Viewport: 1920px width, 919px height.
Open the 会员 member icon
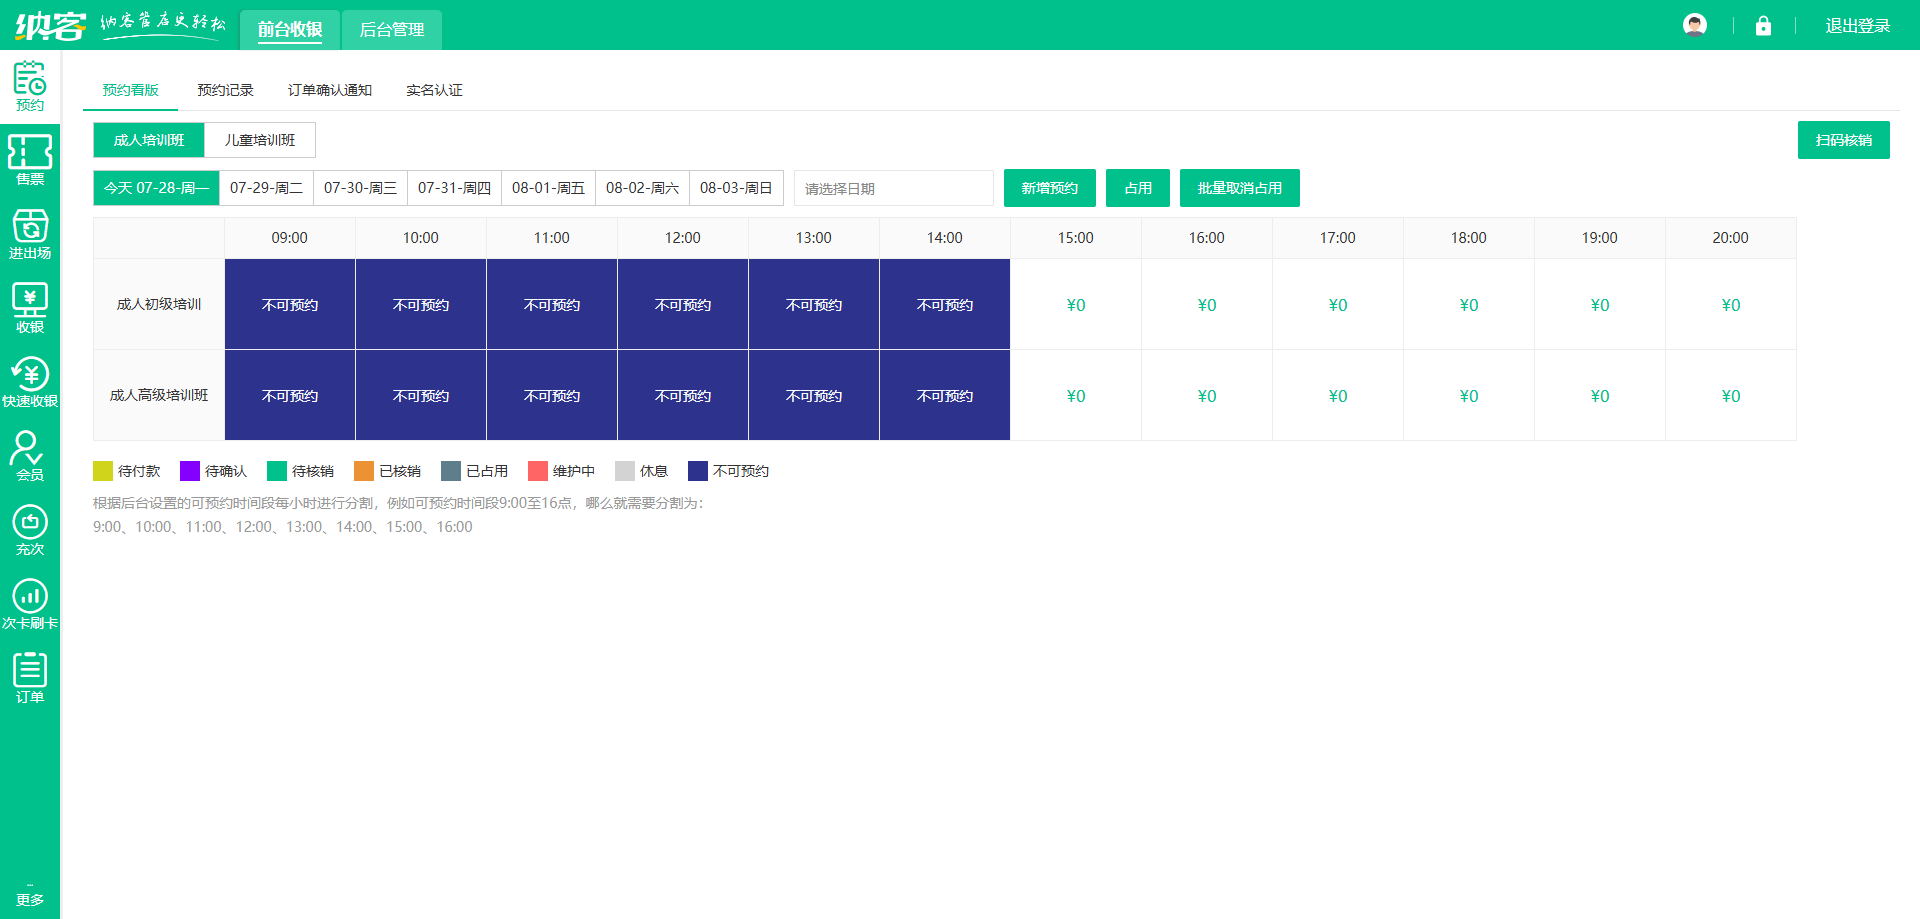coord(30,456)
